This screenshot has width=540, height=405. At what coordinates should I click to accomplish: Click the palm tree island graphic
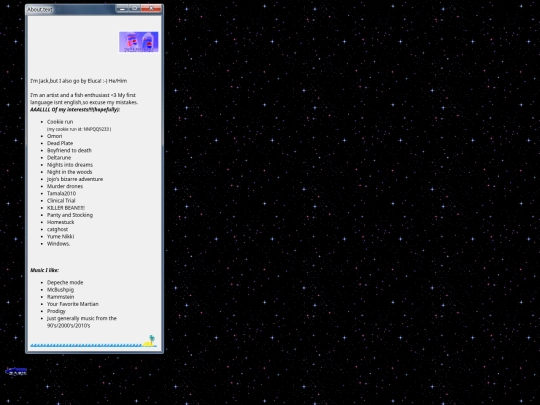[150, 341]
